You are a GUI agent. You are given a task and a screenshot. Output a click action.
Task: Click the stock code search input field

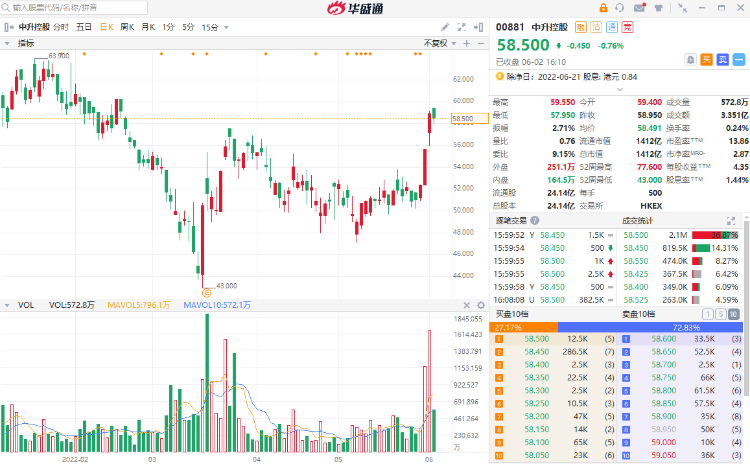pyautogui.click(x=60, y=8)
